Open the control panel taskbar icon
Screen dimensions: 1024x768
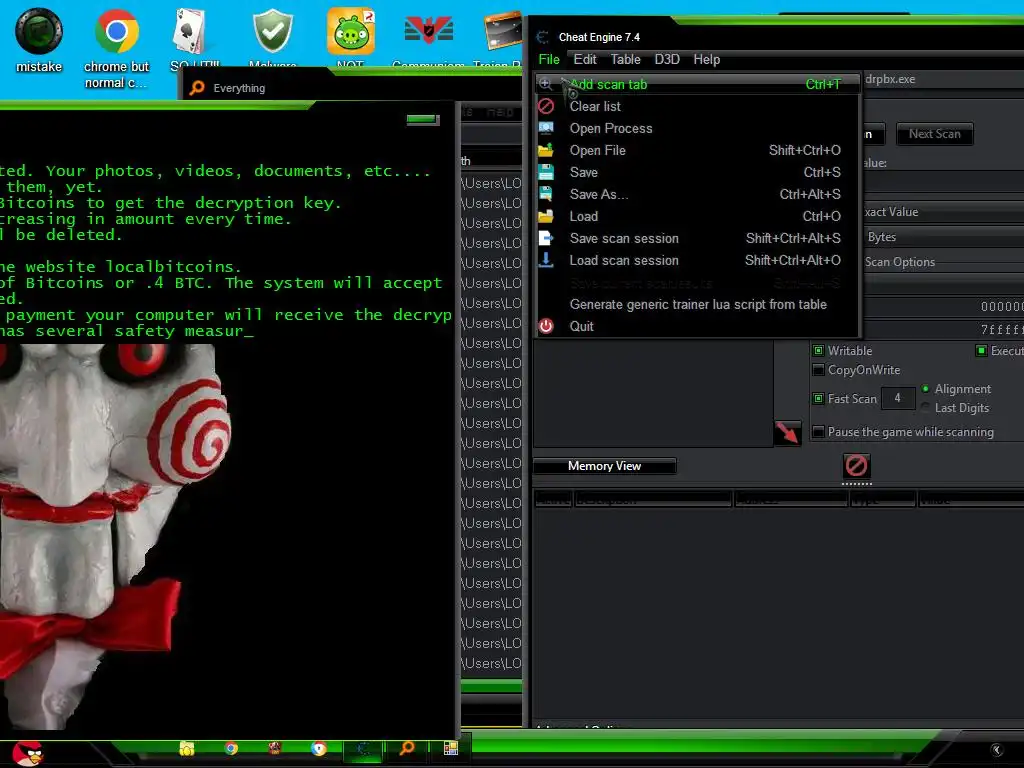451,748
